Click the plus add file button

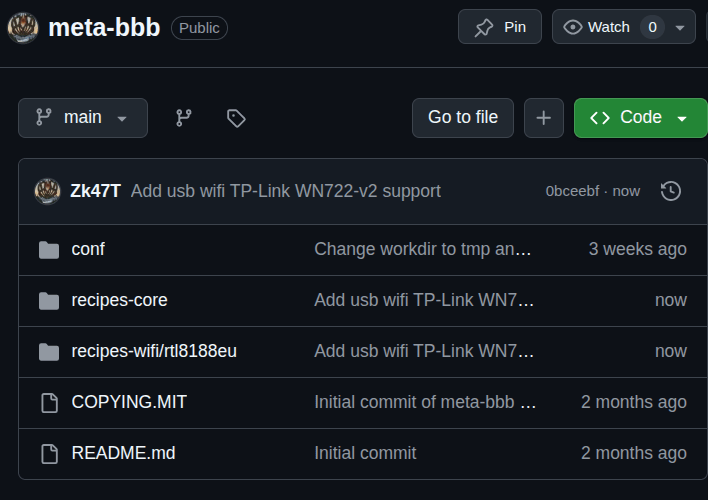[x=543, y=118]
